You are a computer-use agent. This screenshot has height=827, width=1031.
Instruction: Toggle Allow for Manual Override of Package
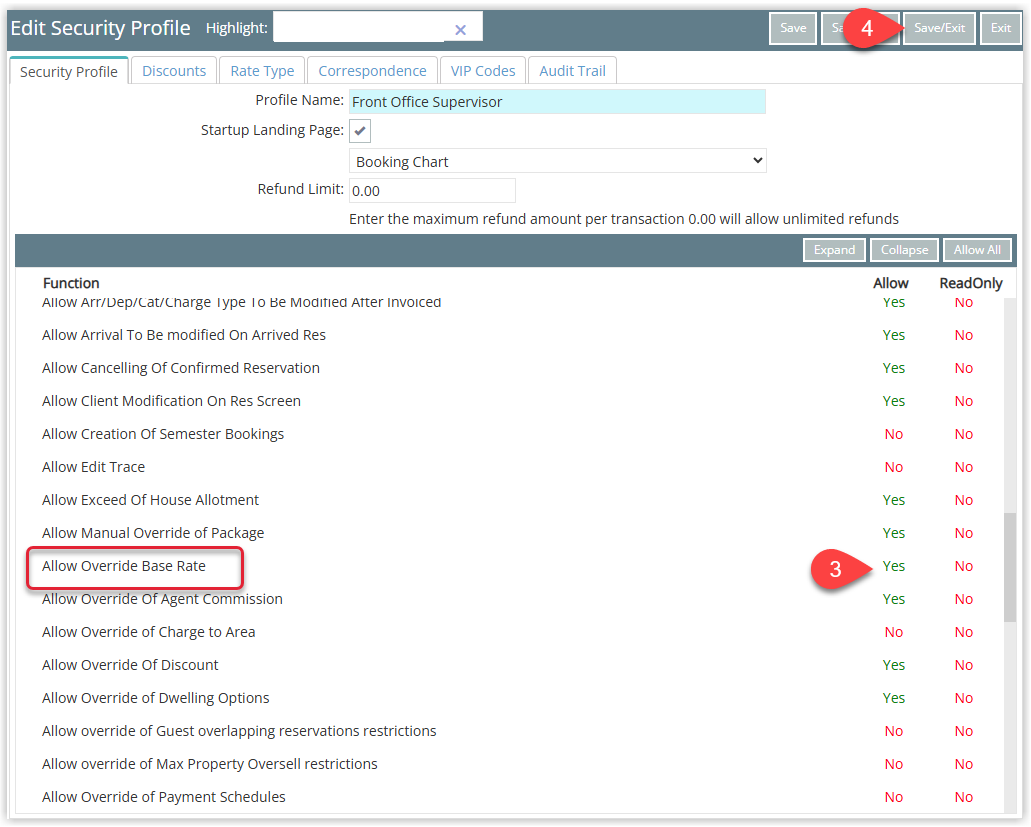[x=894, y=533]
